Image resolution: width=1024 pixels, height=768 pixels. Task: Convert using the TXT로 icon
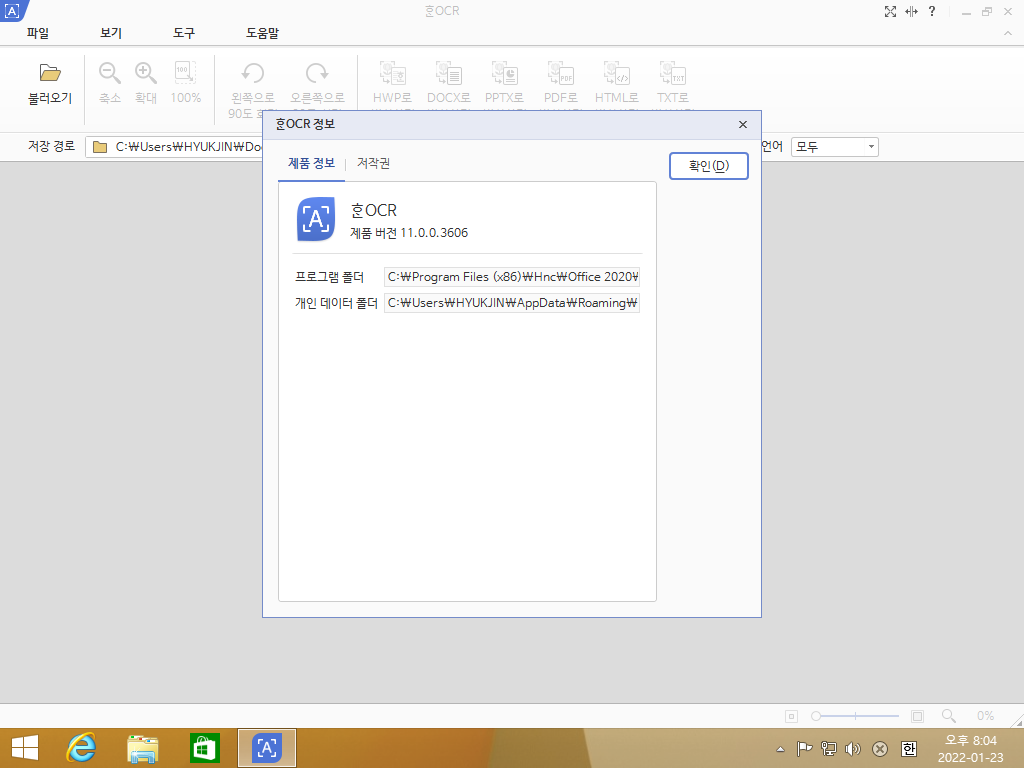pyautogui.click(x=673, y=73)
